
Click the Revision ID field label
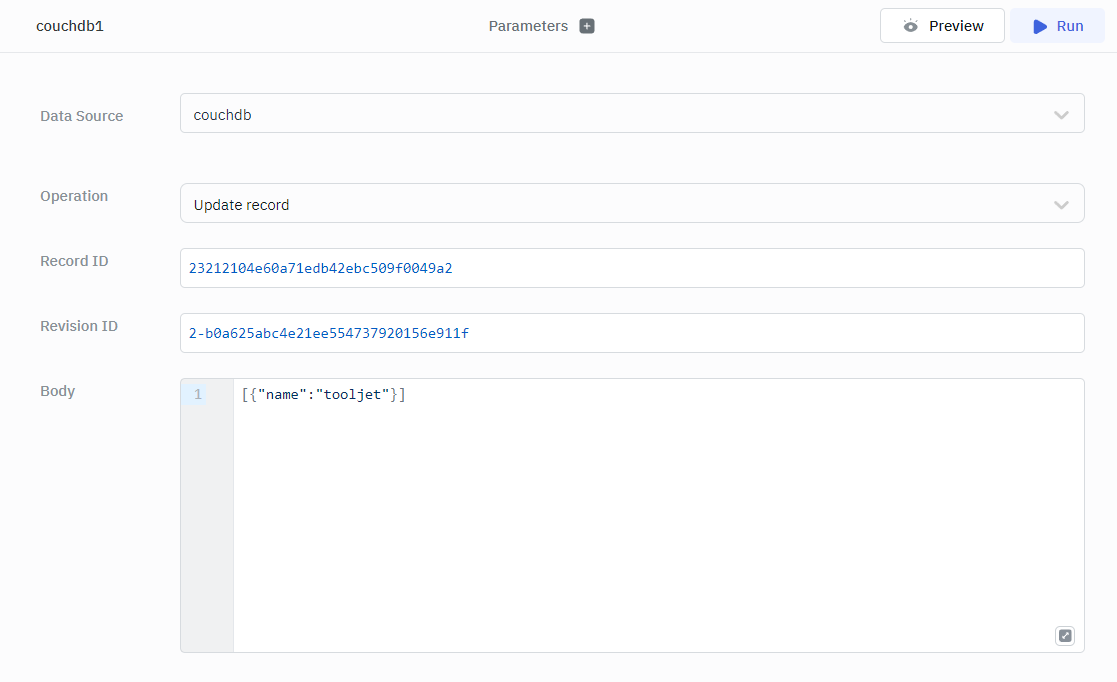pos(79,326)
